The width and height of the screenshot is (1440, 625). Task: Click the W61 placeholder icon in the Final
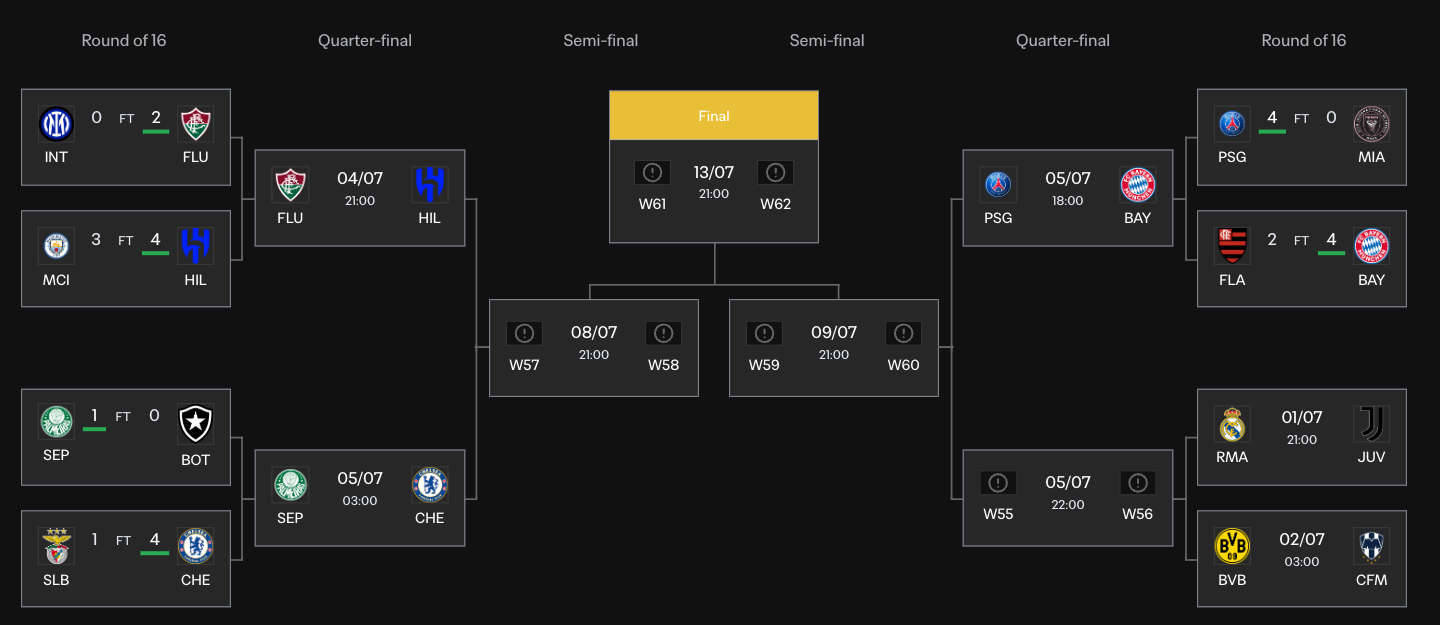653,173
